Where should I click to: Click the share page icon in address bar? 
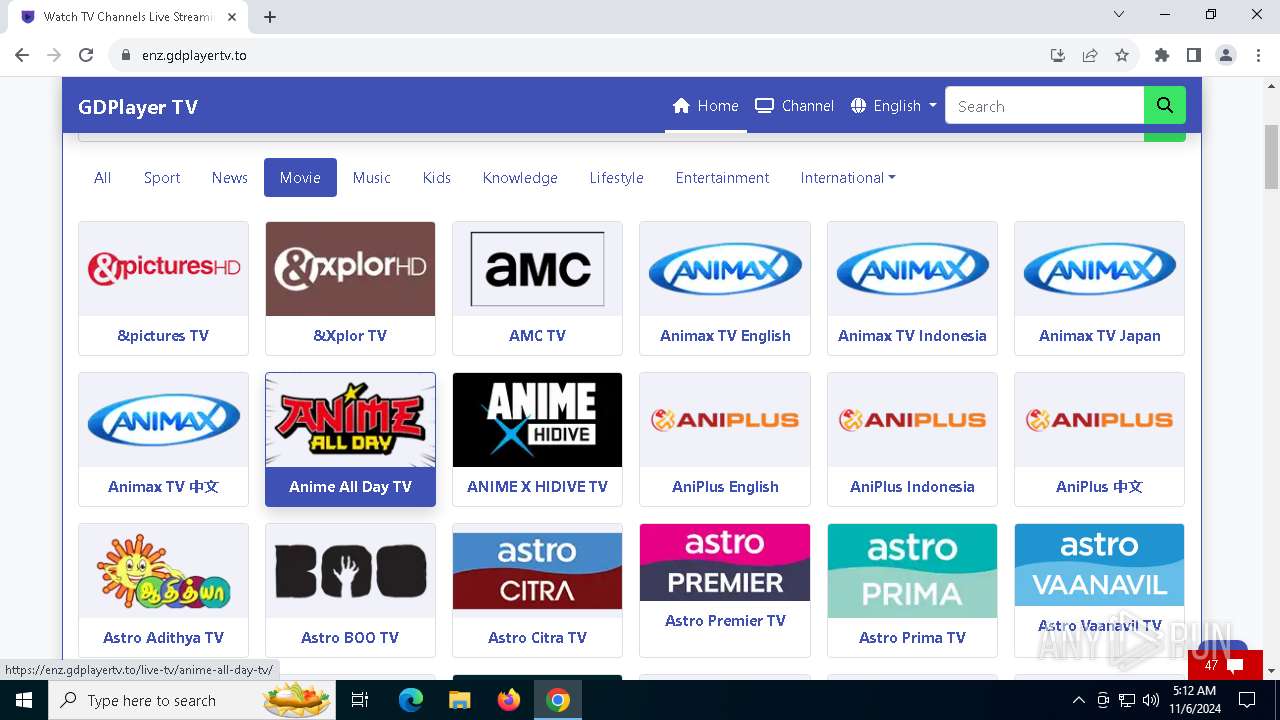click(1090, 55)
